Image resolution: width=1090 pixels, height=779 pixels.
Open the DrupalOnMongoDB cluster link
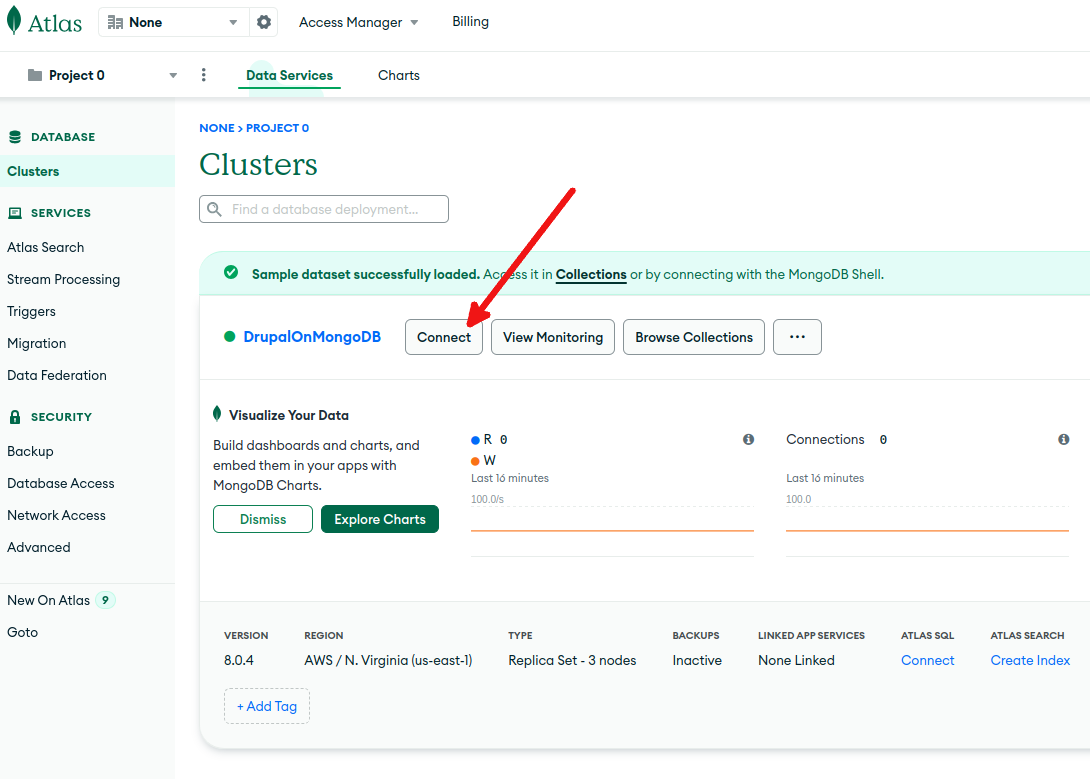(x=312, y=337)
